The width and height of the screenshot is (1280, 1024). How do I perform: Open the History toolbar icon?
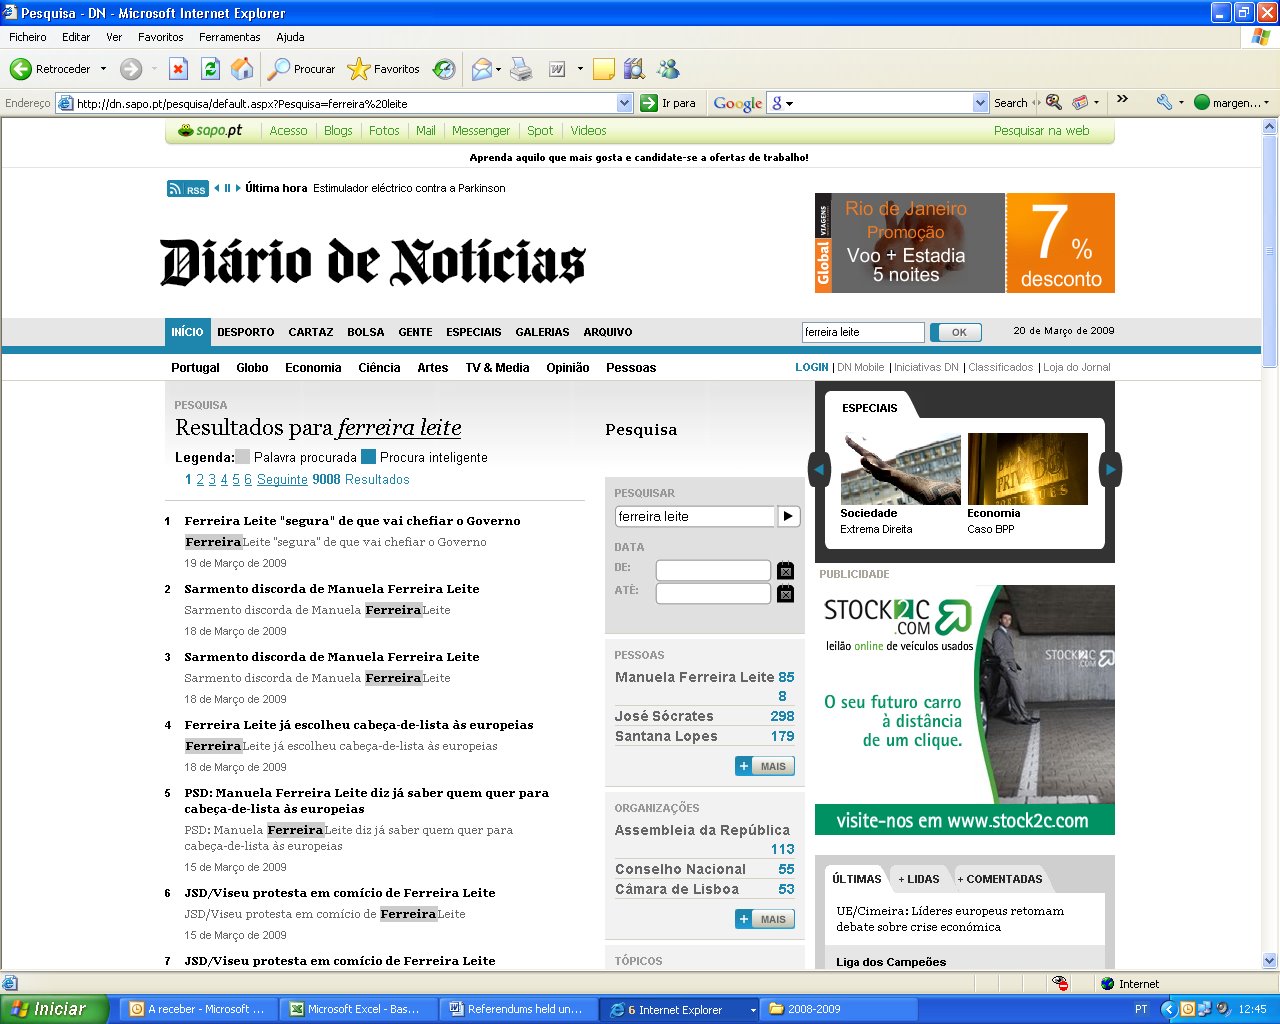(x=444, y=69)
